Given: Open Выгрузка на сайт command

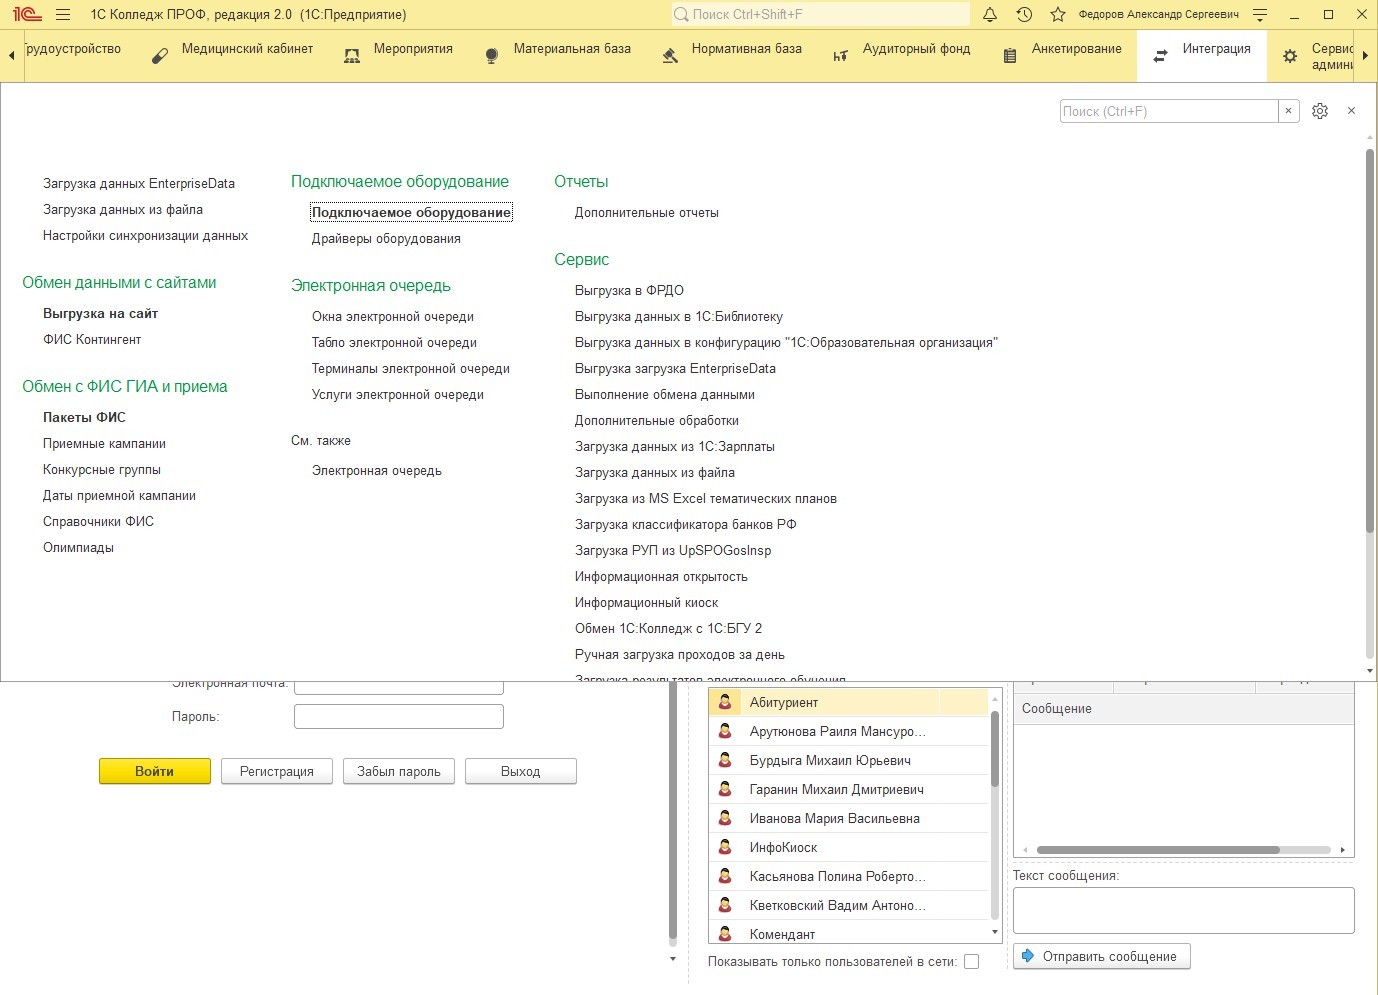Looking at the screenshot, I should coord(100,313).
